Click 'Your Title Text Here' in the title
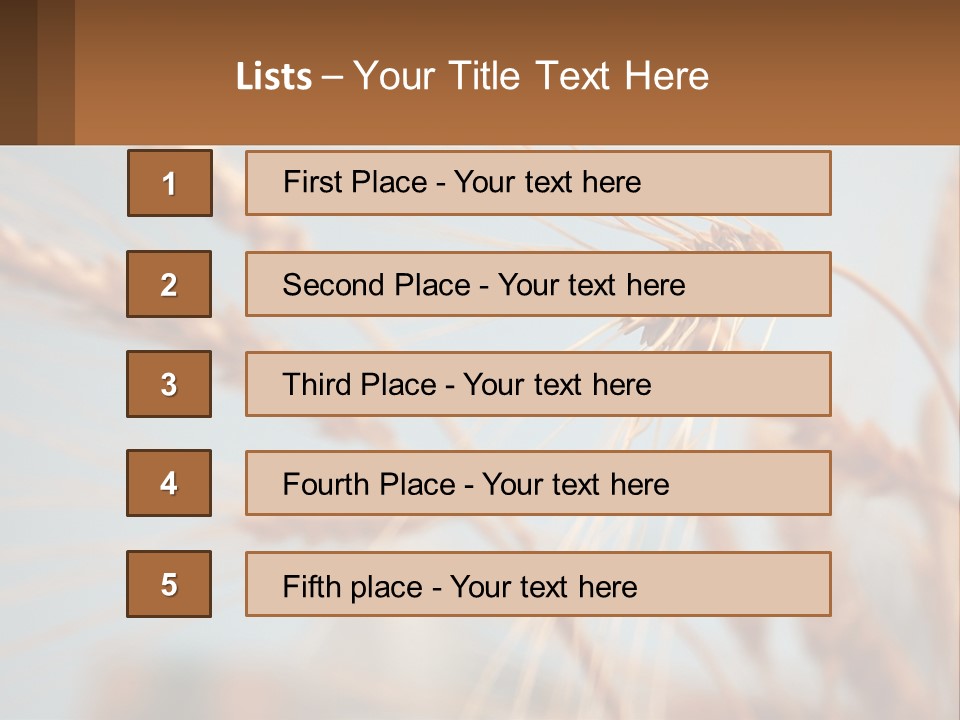The image size is (960, 720). tap(531, 76)
